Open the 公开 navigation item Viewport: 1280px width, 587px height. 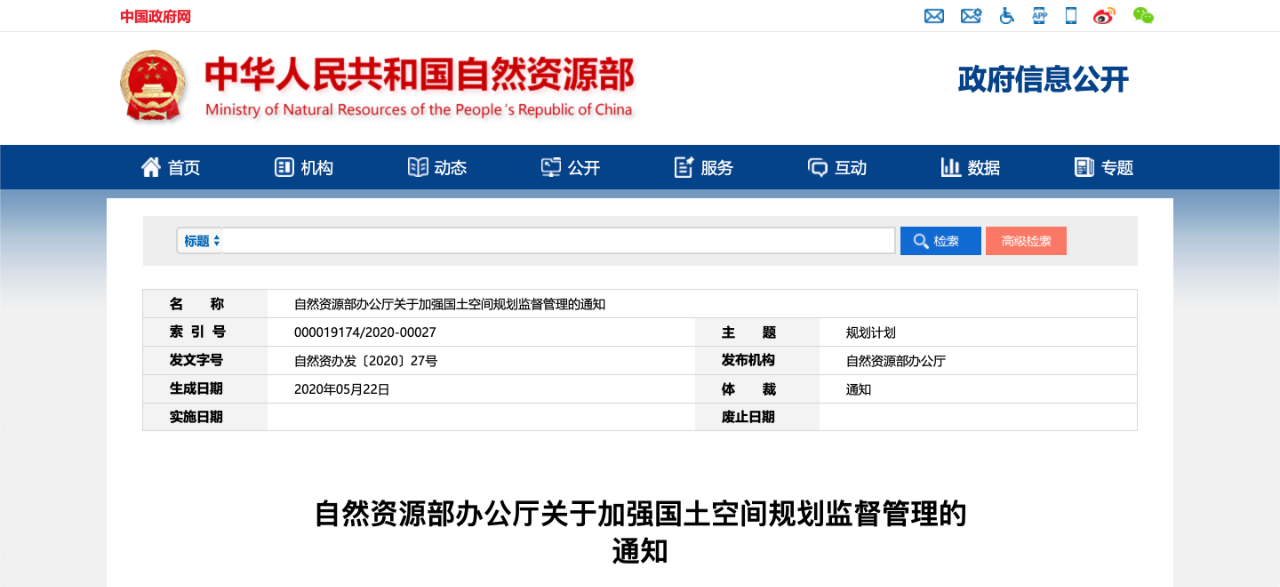click(x=571, y=167)
